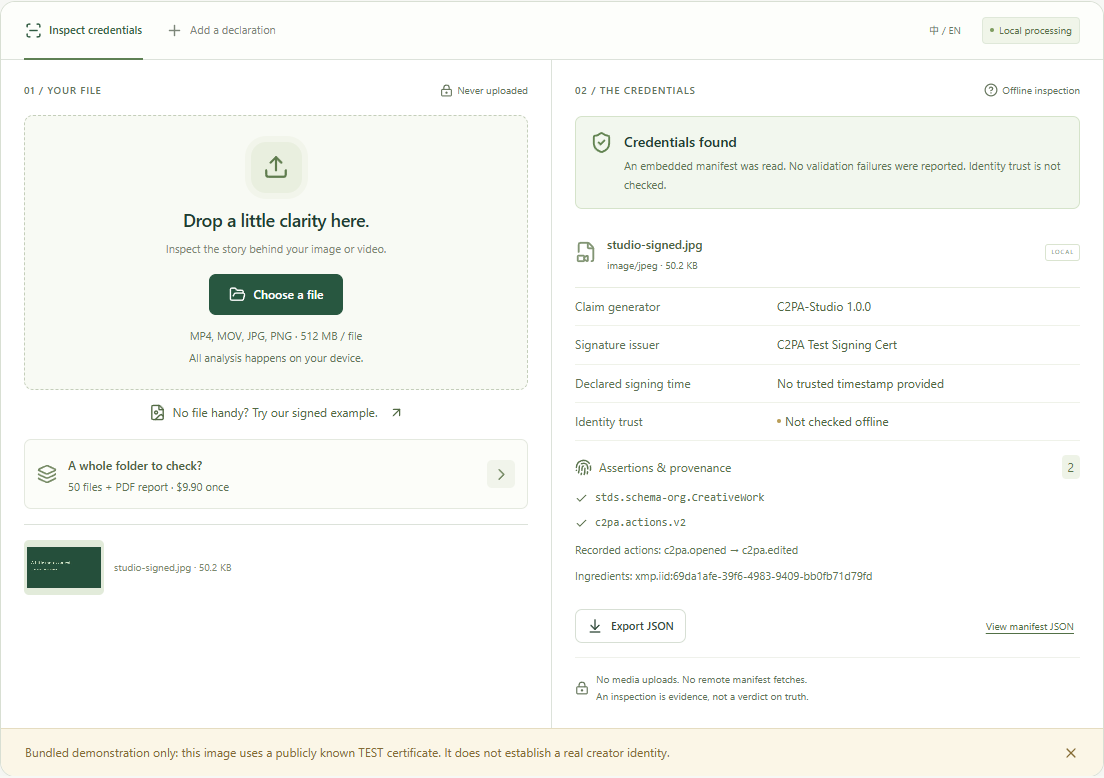Select the studio-signed.jpg thumbnail
Viewport: 1104px width, 778px height.
point(64,567)
